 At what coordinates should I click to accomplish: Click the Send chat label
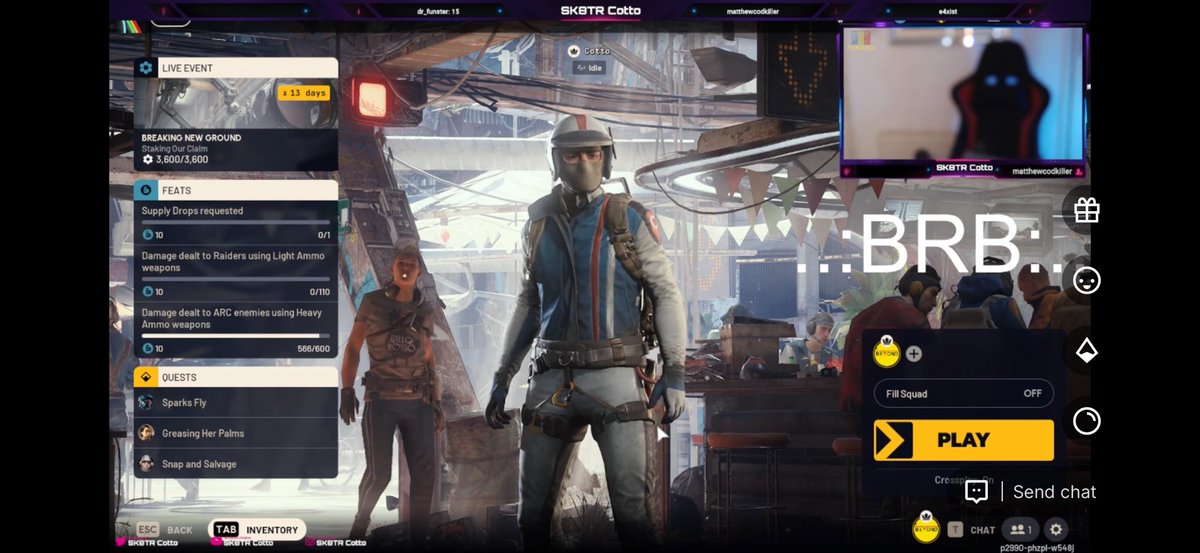pos(1054,492)
